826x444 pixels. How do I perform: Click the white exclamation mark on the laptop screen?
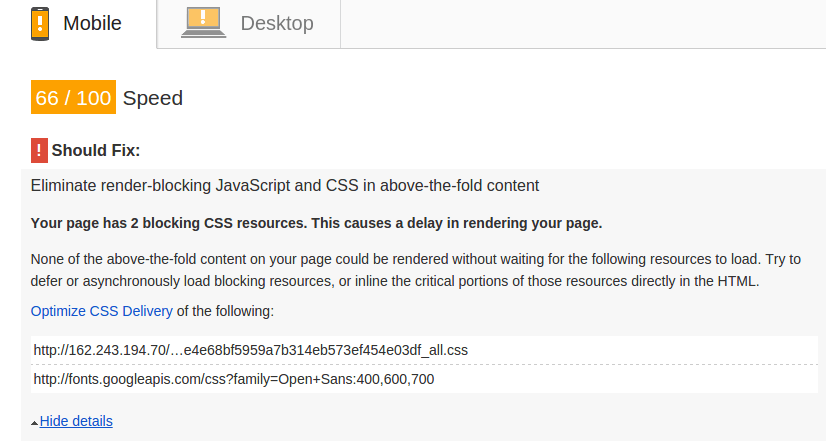tap(203, 17)
